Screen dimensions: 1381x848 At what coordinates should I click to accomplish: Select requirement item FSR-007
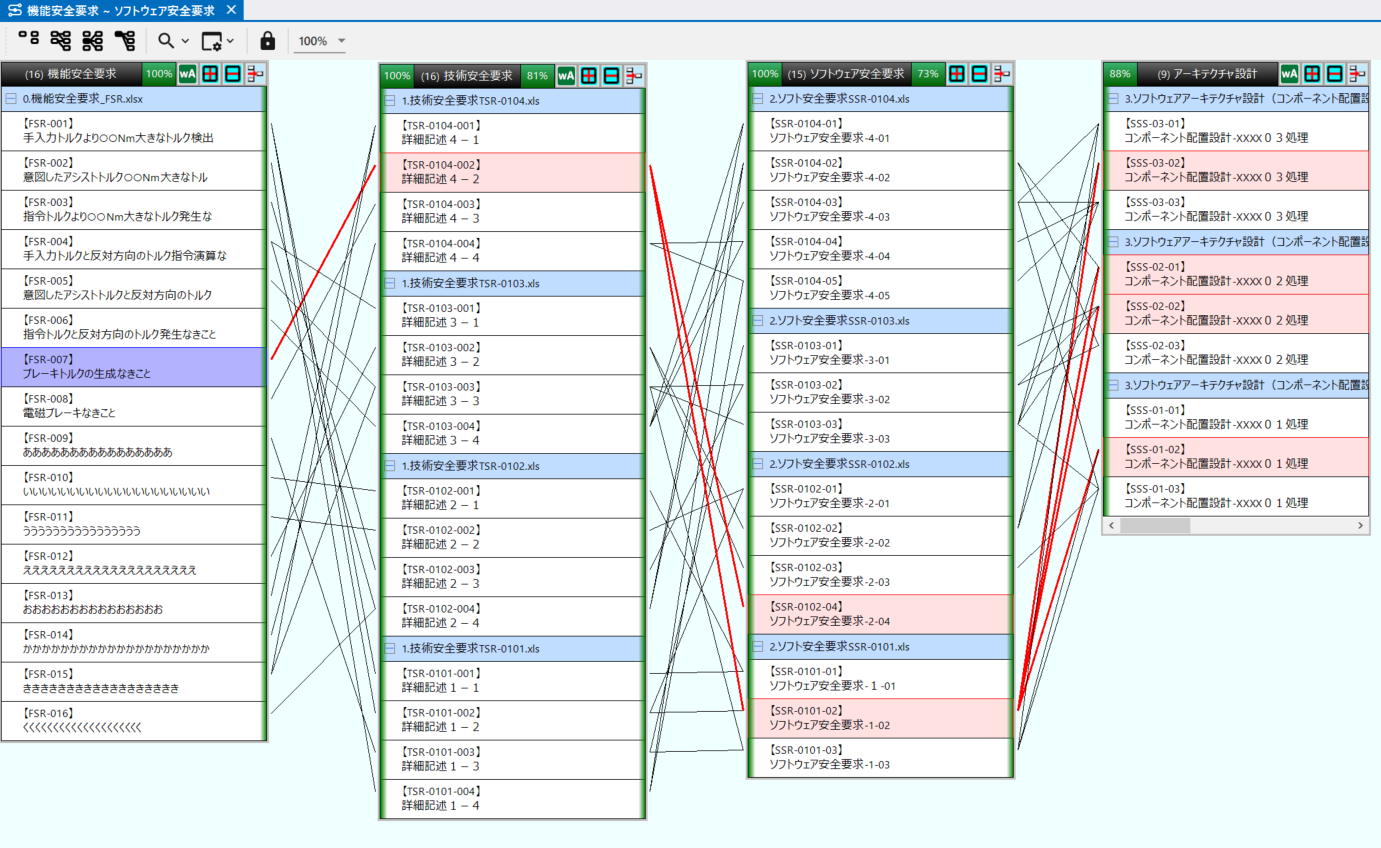pos(134,367)
